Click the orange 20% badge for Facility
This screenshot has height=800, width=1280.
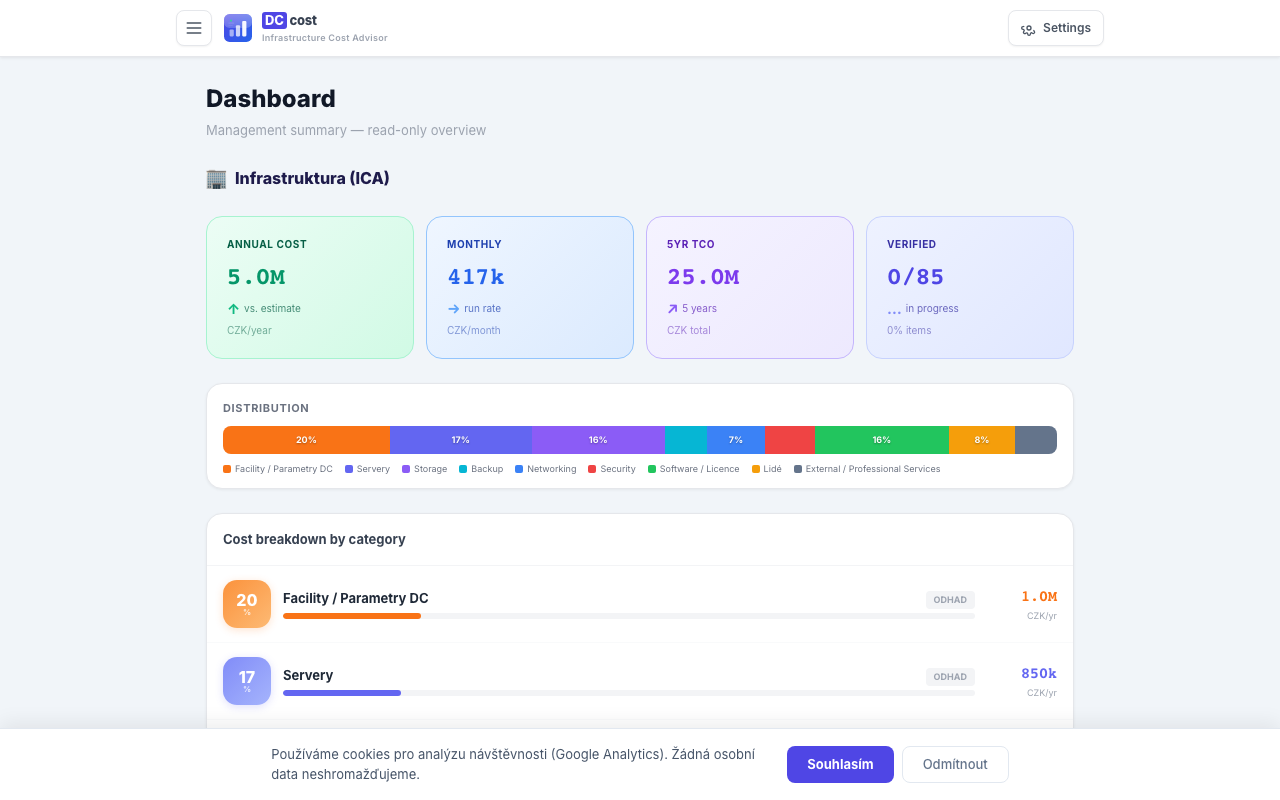[x=246, y=604]
